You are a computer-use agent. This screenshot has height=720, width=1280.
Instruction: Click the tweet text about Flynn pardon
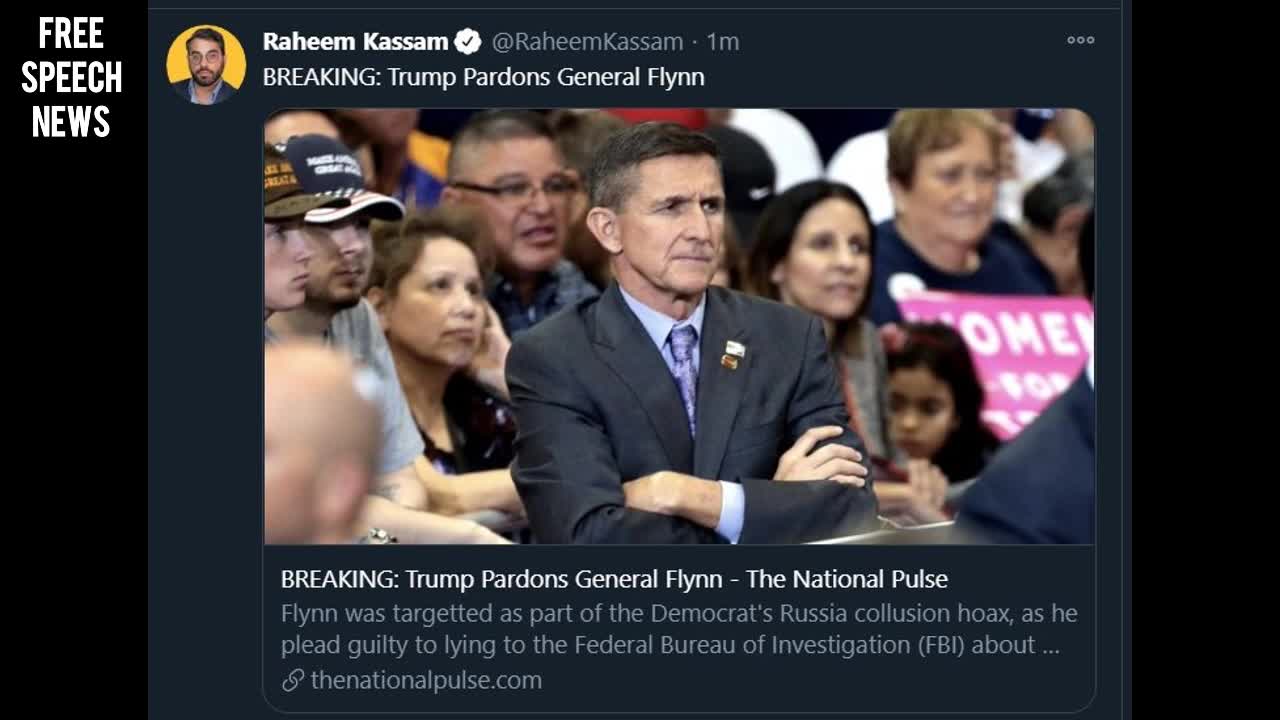click(483, 77)
